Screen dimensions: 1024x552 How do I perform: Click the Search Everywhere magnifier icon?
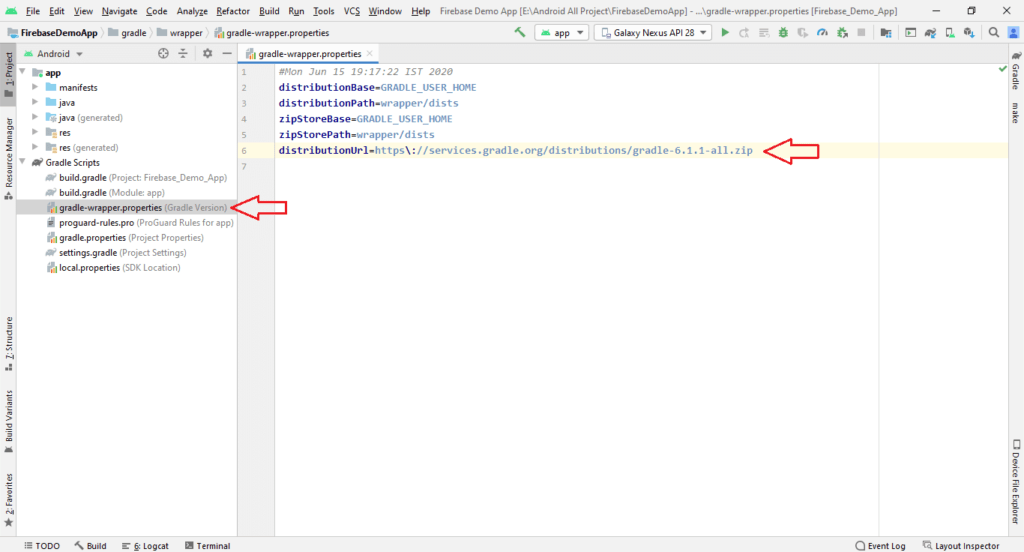click(x=994, y=32)
